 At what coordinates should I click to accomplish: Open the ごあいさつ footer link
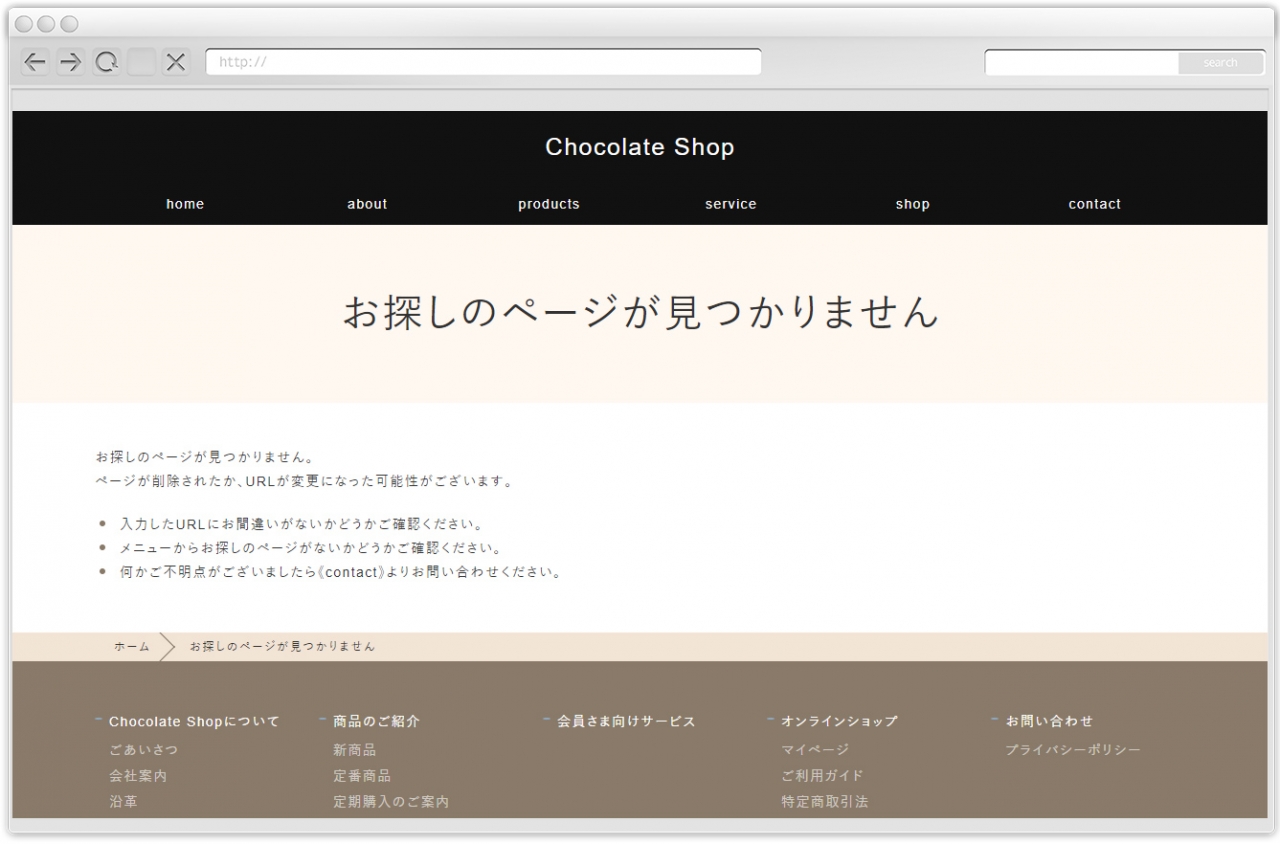[144, 750]
